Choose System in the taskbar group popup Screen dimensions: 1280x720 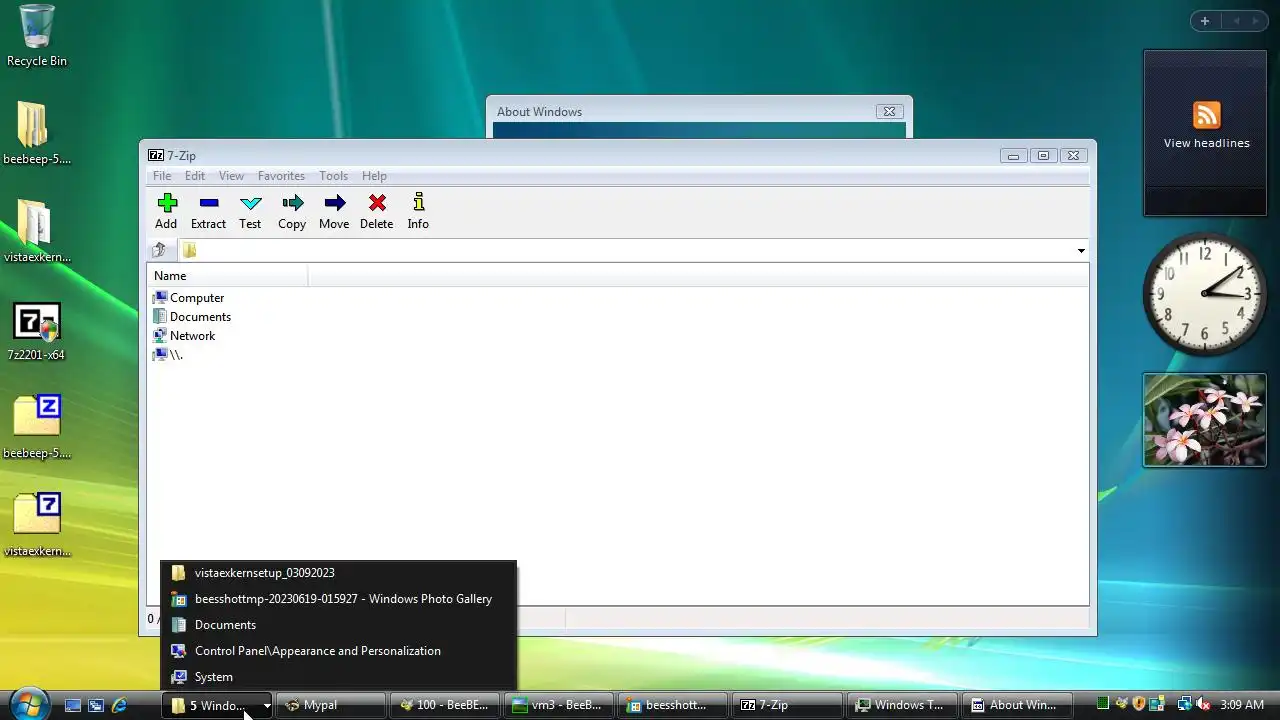pos(338,677)
